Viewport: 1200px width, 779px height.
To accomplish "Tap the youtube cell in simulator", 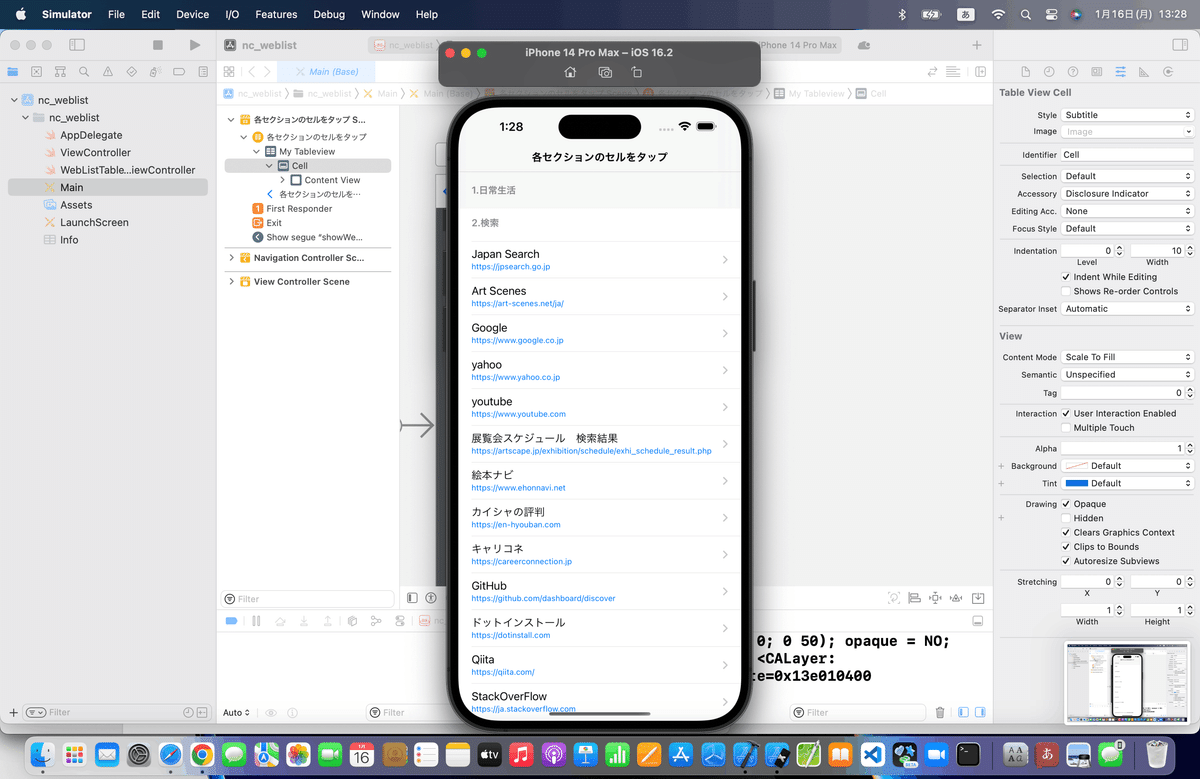I will (598, 407).
